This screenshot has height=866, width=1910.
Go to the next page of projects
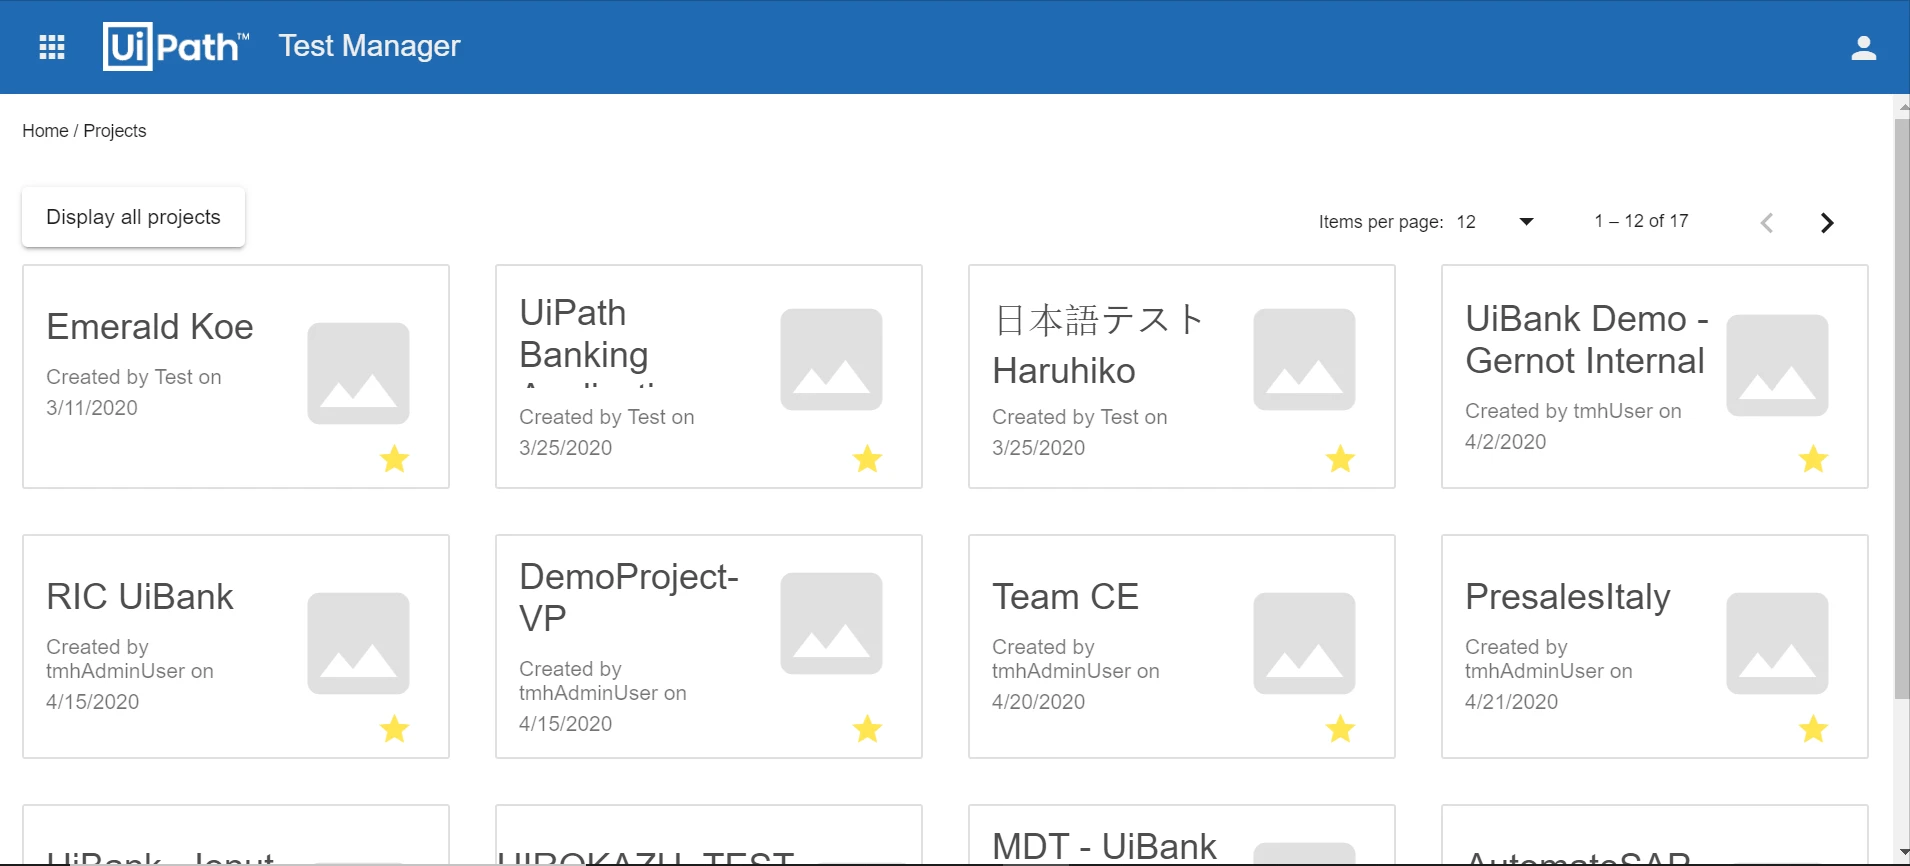click(x=1827, y=223)
